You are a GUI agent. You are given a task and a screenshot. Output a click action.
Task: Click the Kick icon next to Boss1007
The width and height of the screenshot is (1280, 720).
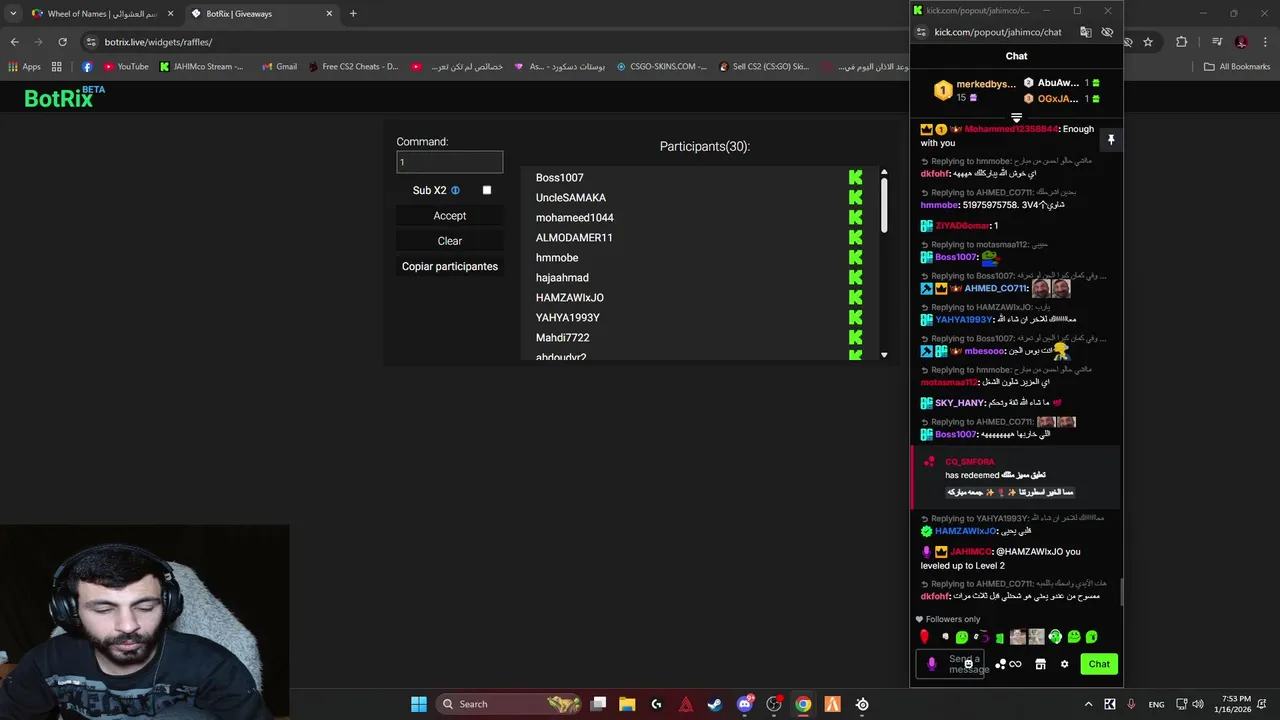(x=855, y=177)
